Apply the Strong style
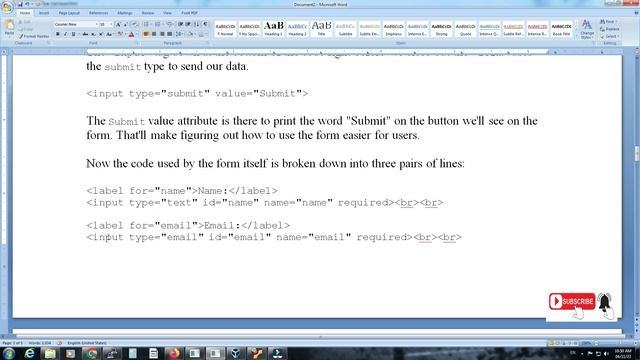The height and width of the screenshot is (360, 640). point(441,29)
